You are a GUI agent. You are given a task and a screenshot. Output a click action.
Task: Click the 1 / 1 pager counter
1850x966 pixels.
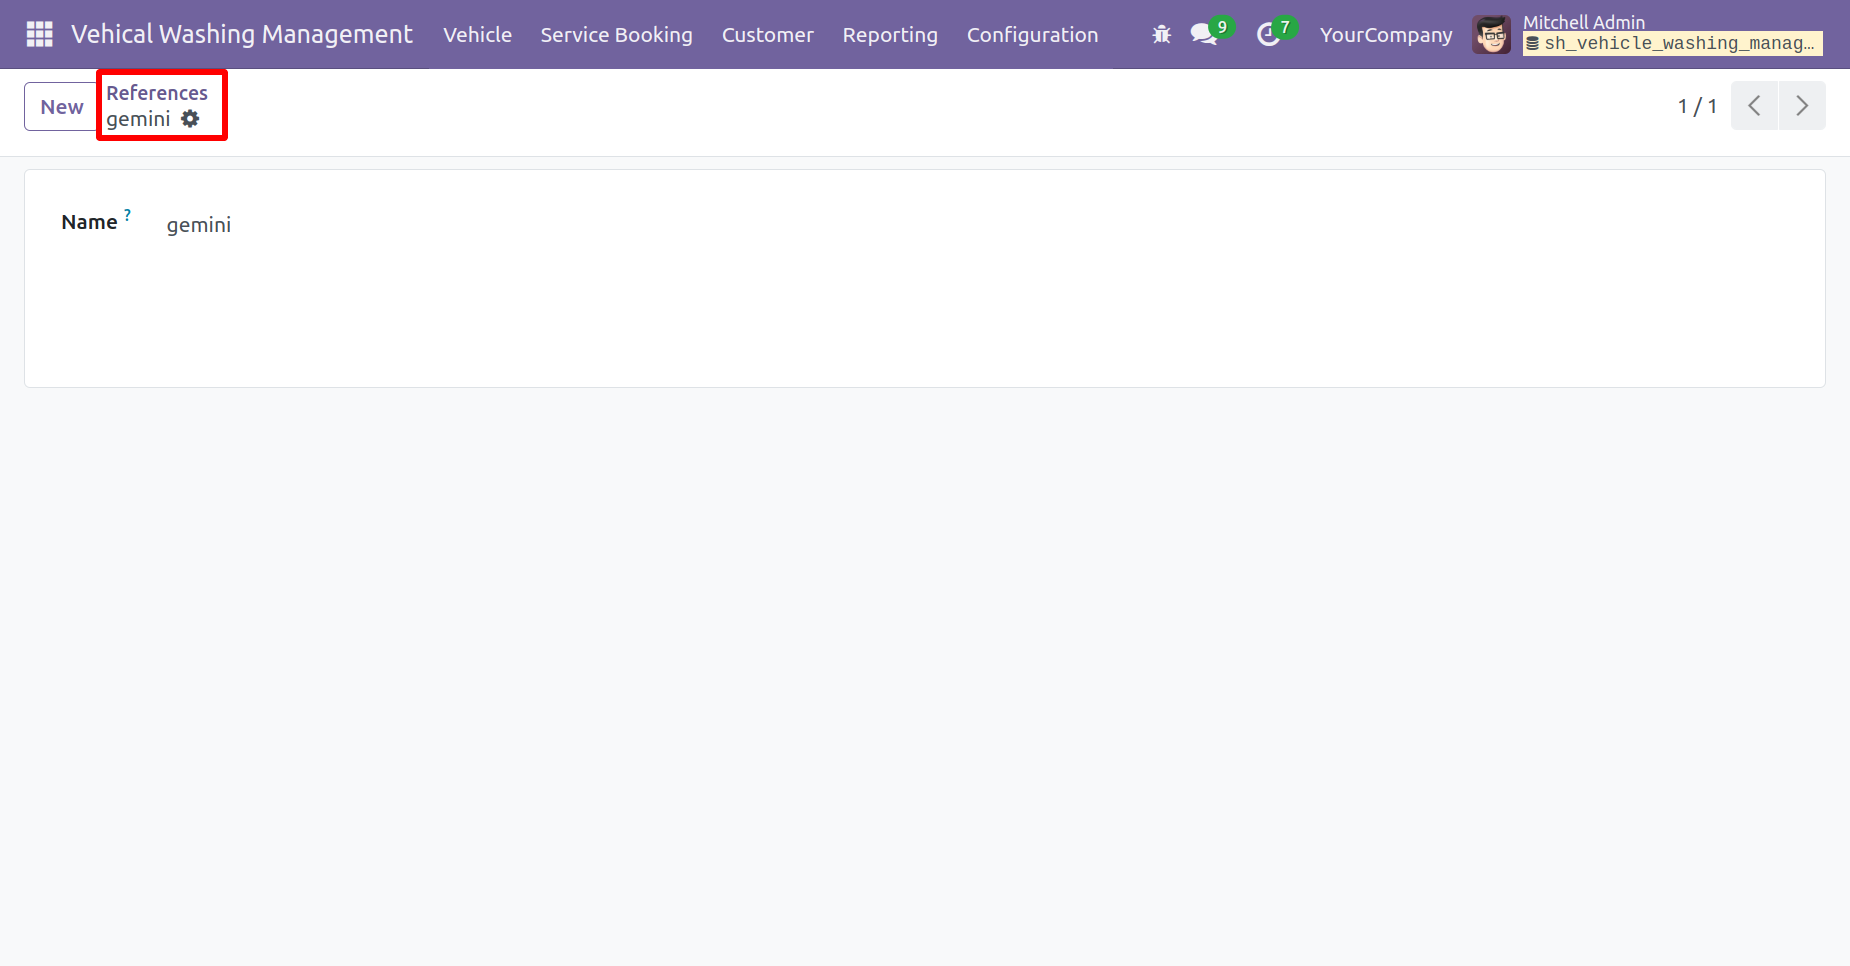pos(1697,105)
